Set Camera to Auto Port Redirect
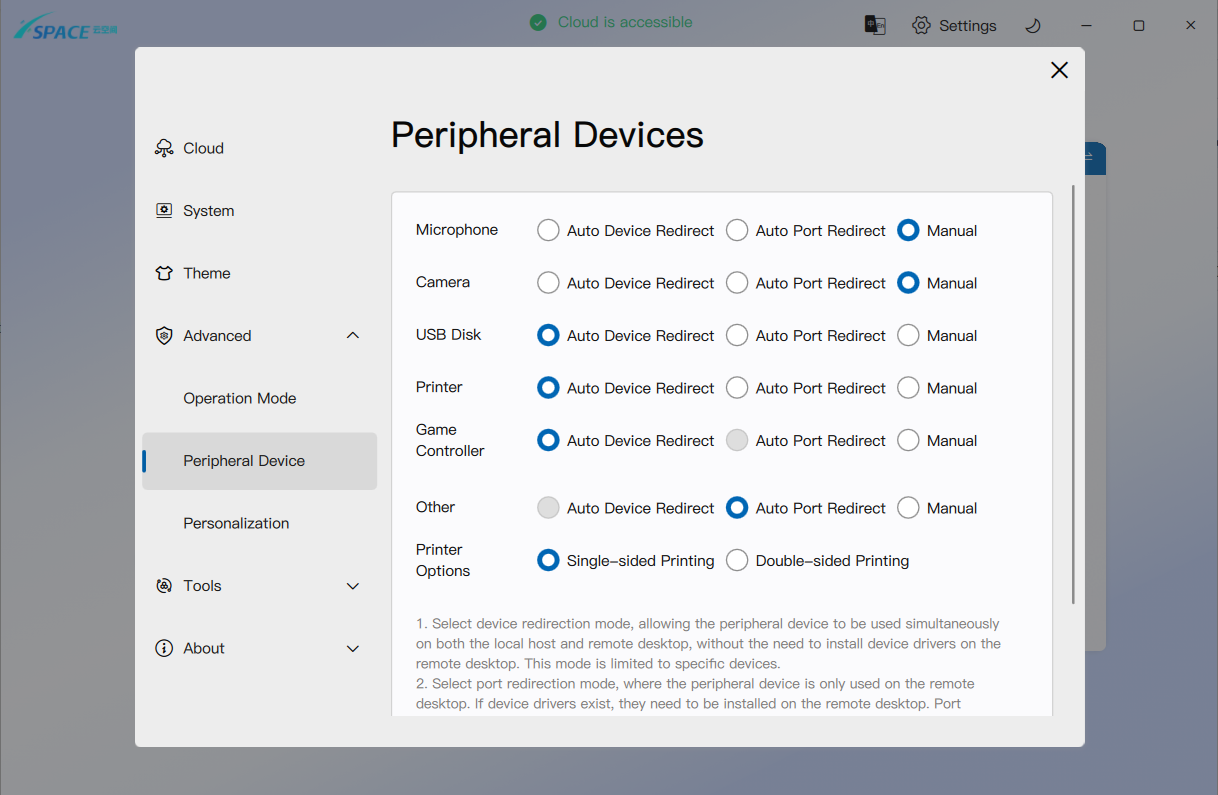This screenshot has width=1218, height=795. pyautogui.click(x=737, y=283)
